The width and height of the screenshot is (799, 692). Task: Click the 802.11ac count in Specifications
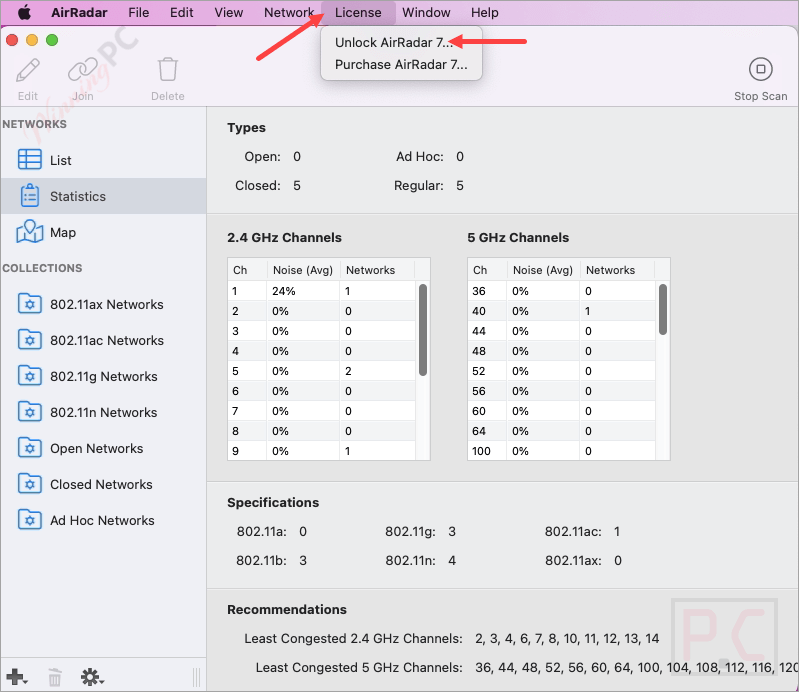click(617, 531)
